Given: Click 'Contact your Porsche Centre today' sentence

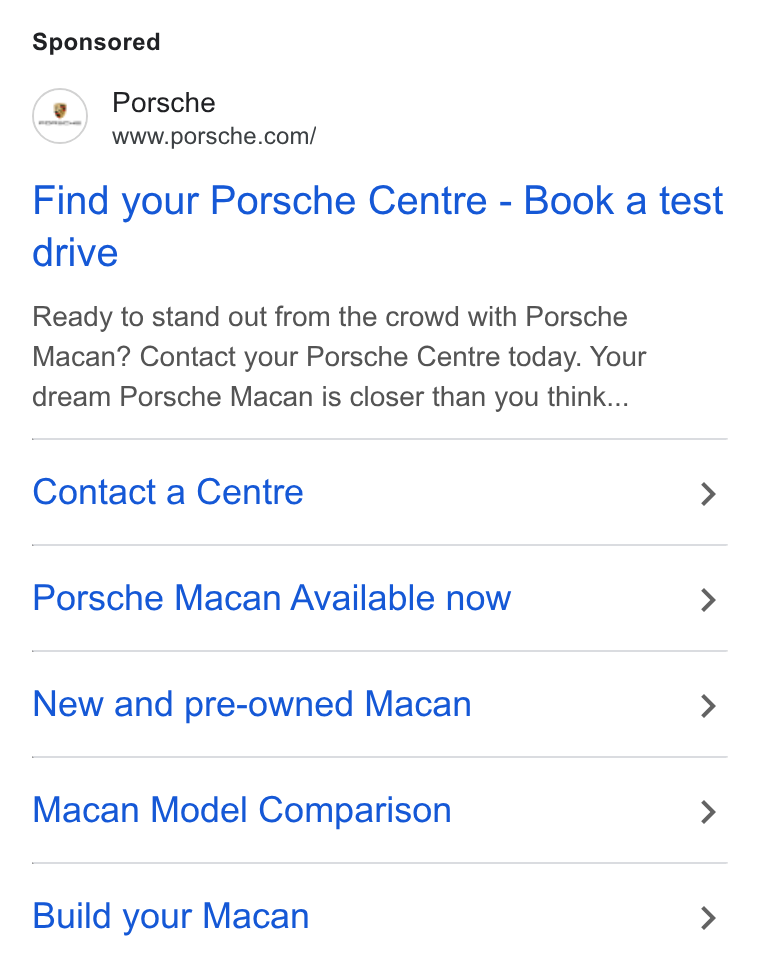Looking at the screenshot, I should coord(361,357).
